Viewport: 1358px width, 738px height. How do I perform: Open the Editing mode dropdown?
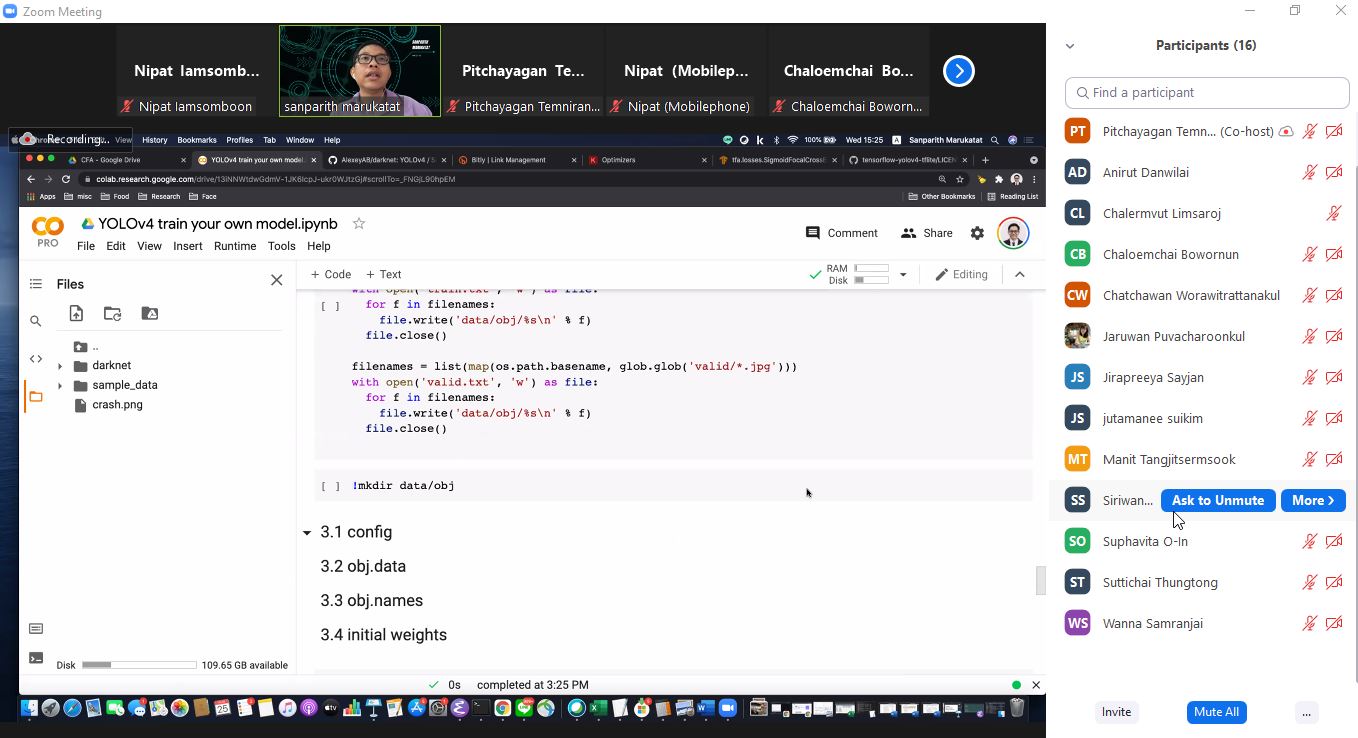961,274
